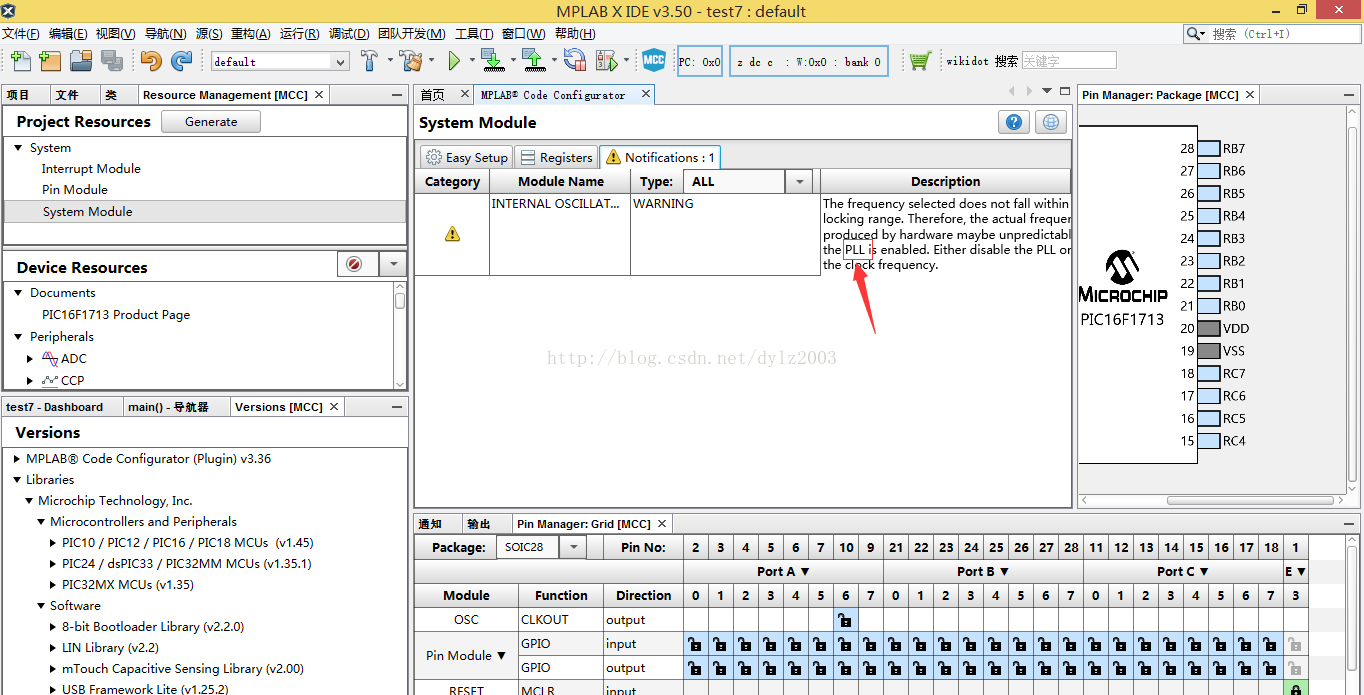The width and height of the screenshot is (1364, 695).
Task: Select mTouch Capacitive Sensing Library row
Action: tap(183, 669)
